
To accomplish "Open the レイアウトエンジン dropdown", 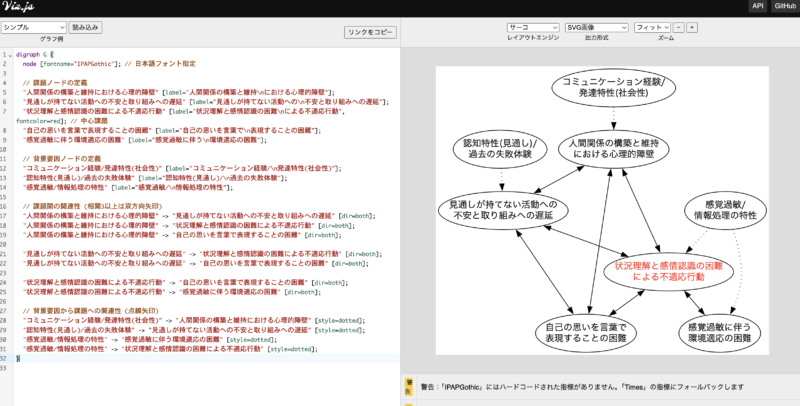I will (532, 27).
